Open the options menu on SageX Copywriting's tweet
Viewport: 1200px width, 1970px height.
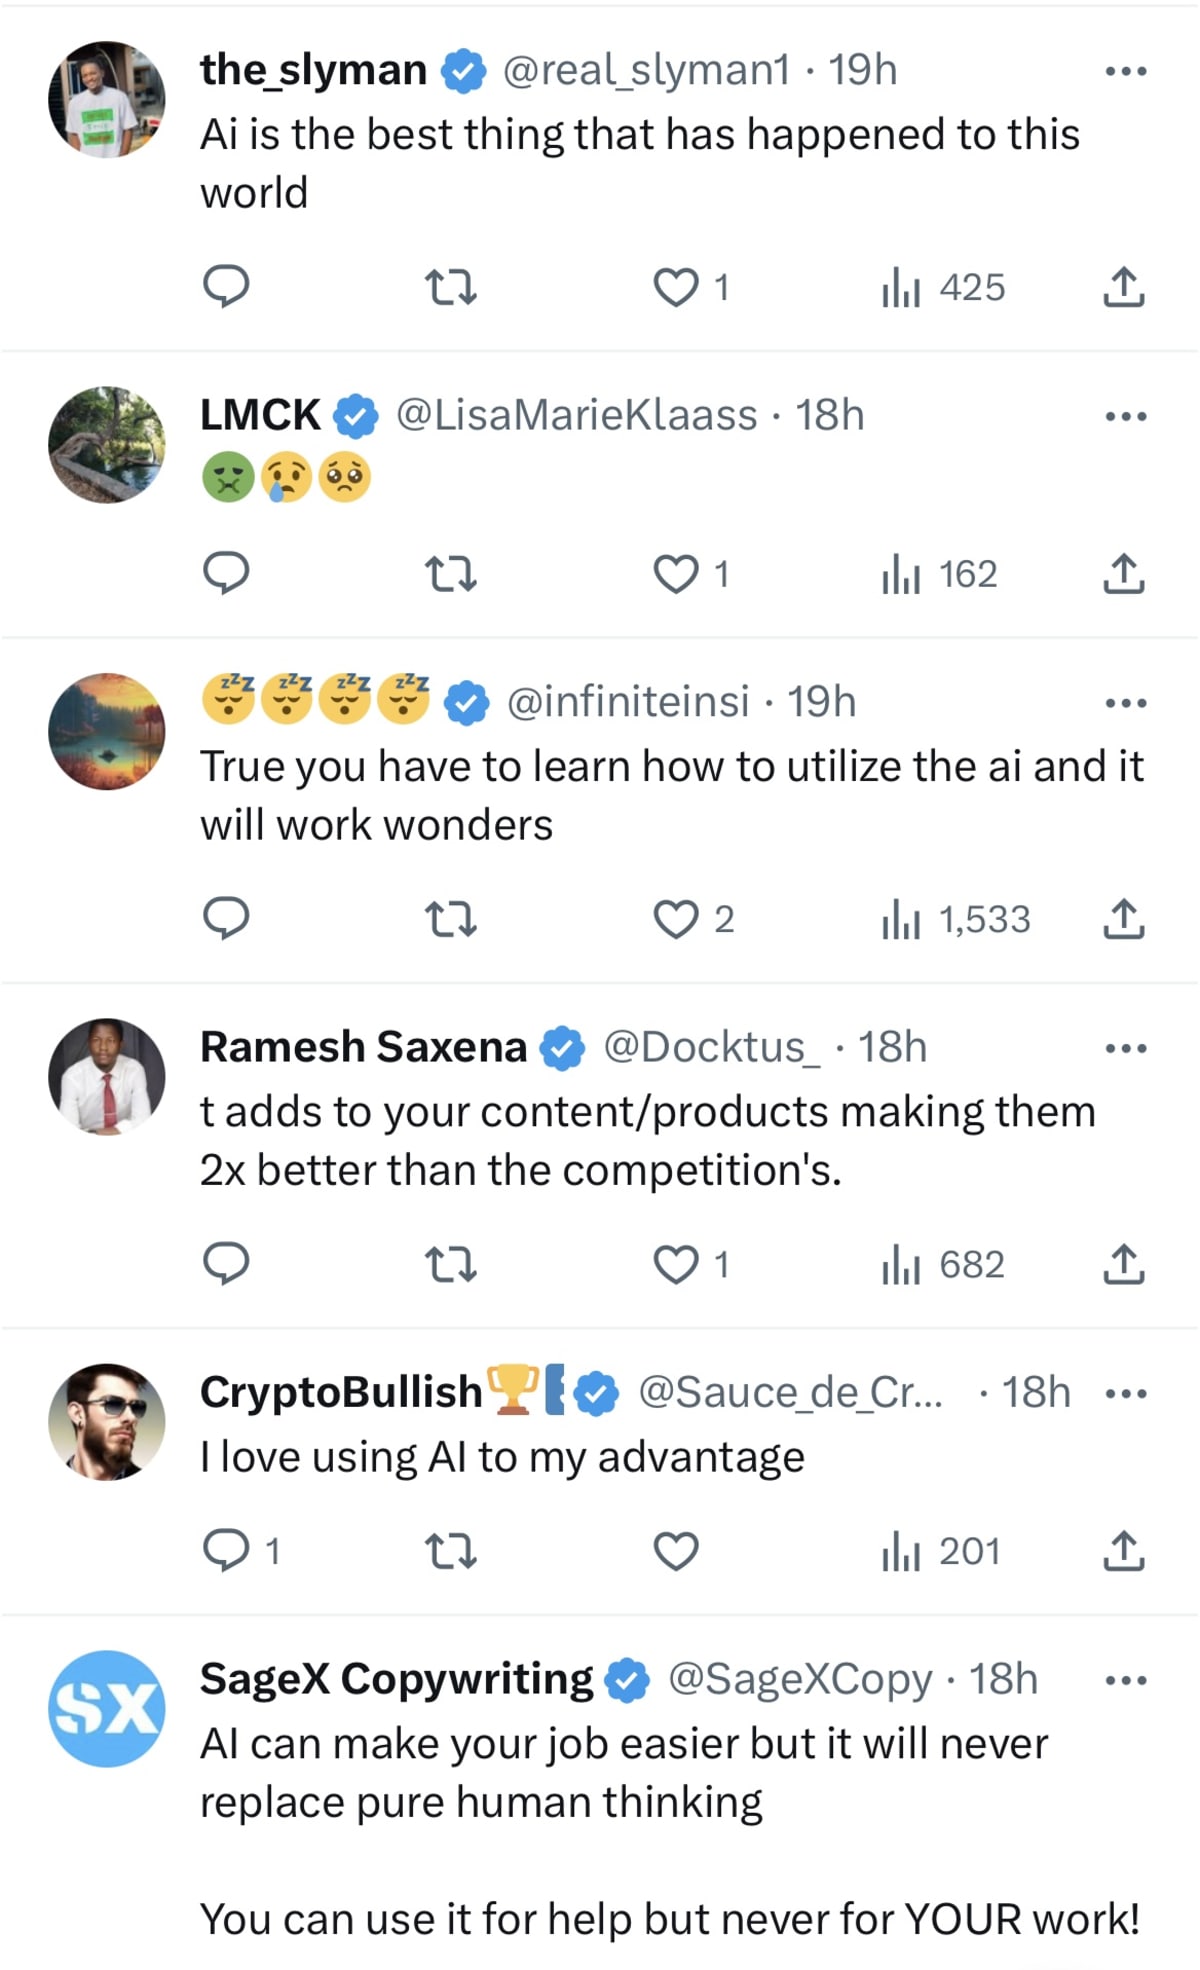point(1124,1680)
